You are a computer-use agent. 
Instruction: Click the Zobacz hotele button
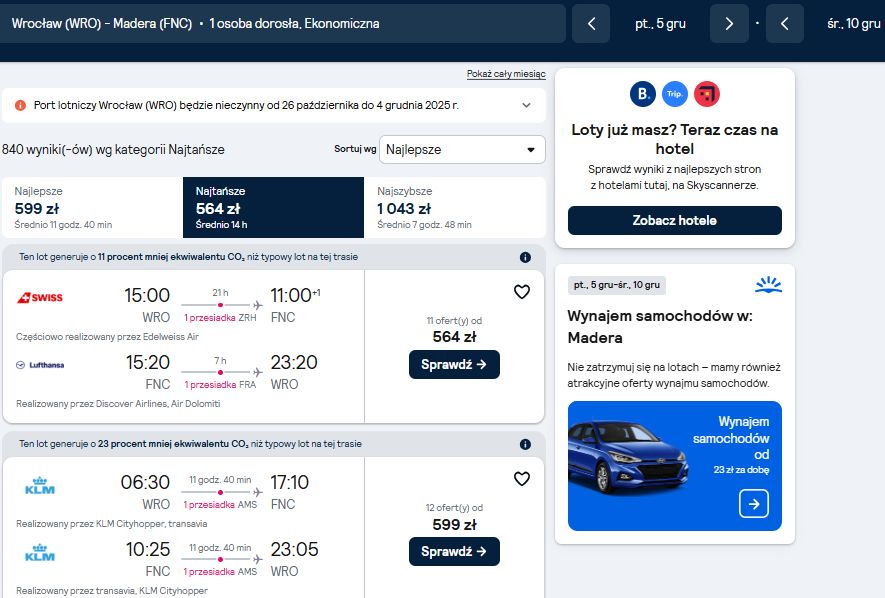(x=674, y=221)
